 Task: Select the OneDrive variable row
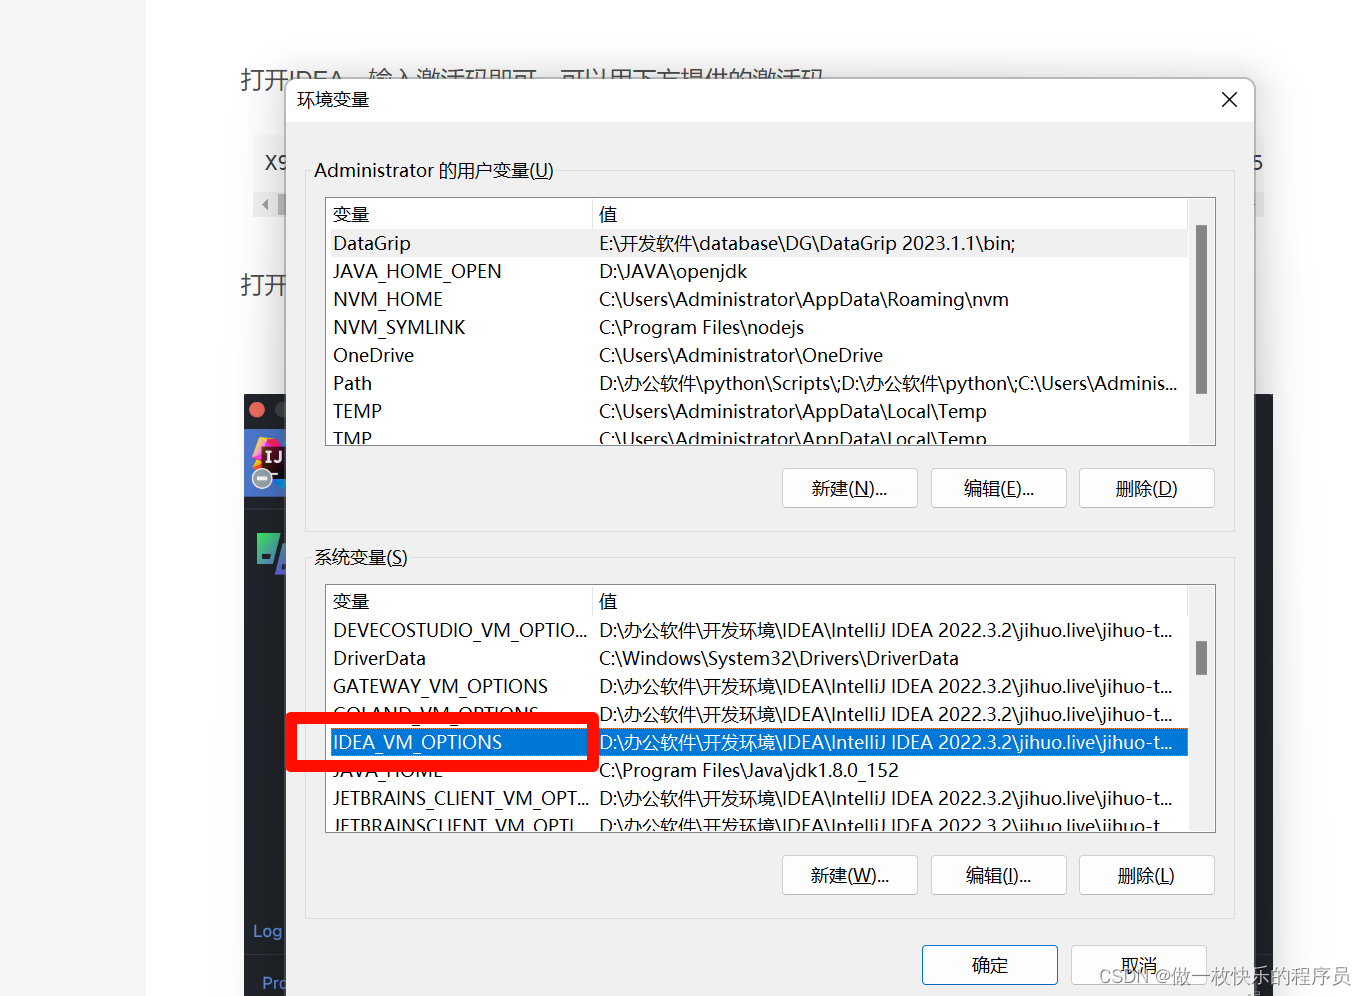pos(757,355)
